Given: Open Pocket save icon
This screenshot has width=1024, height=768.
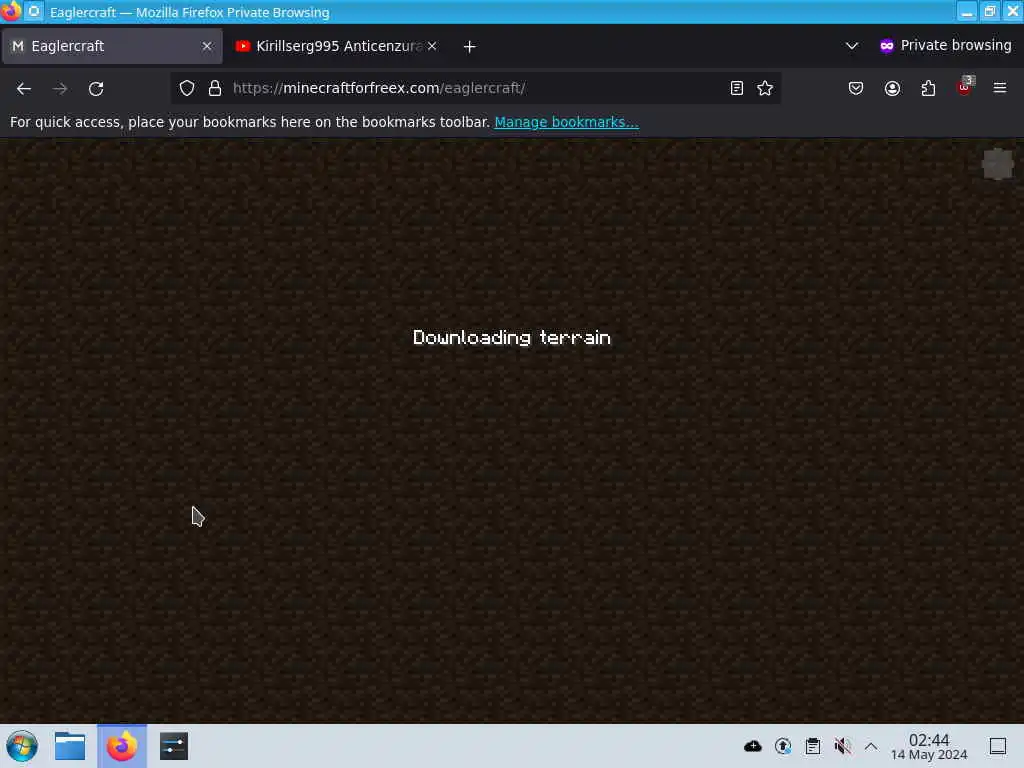Looking at the screenshot, I should 856,88.
